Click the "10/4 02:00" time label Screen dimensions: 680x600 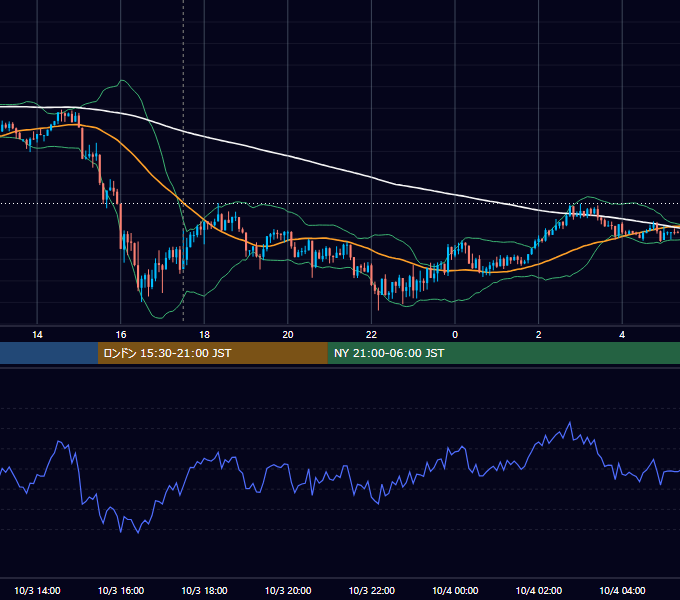(539, 590)
